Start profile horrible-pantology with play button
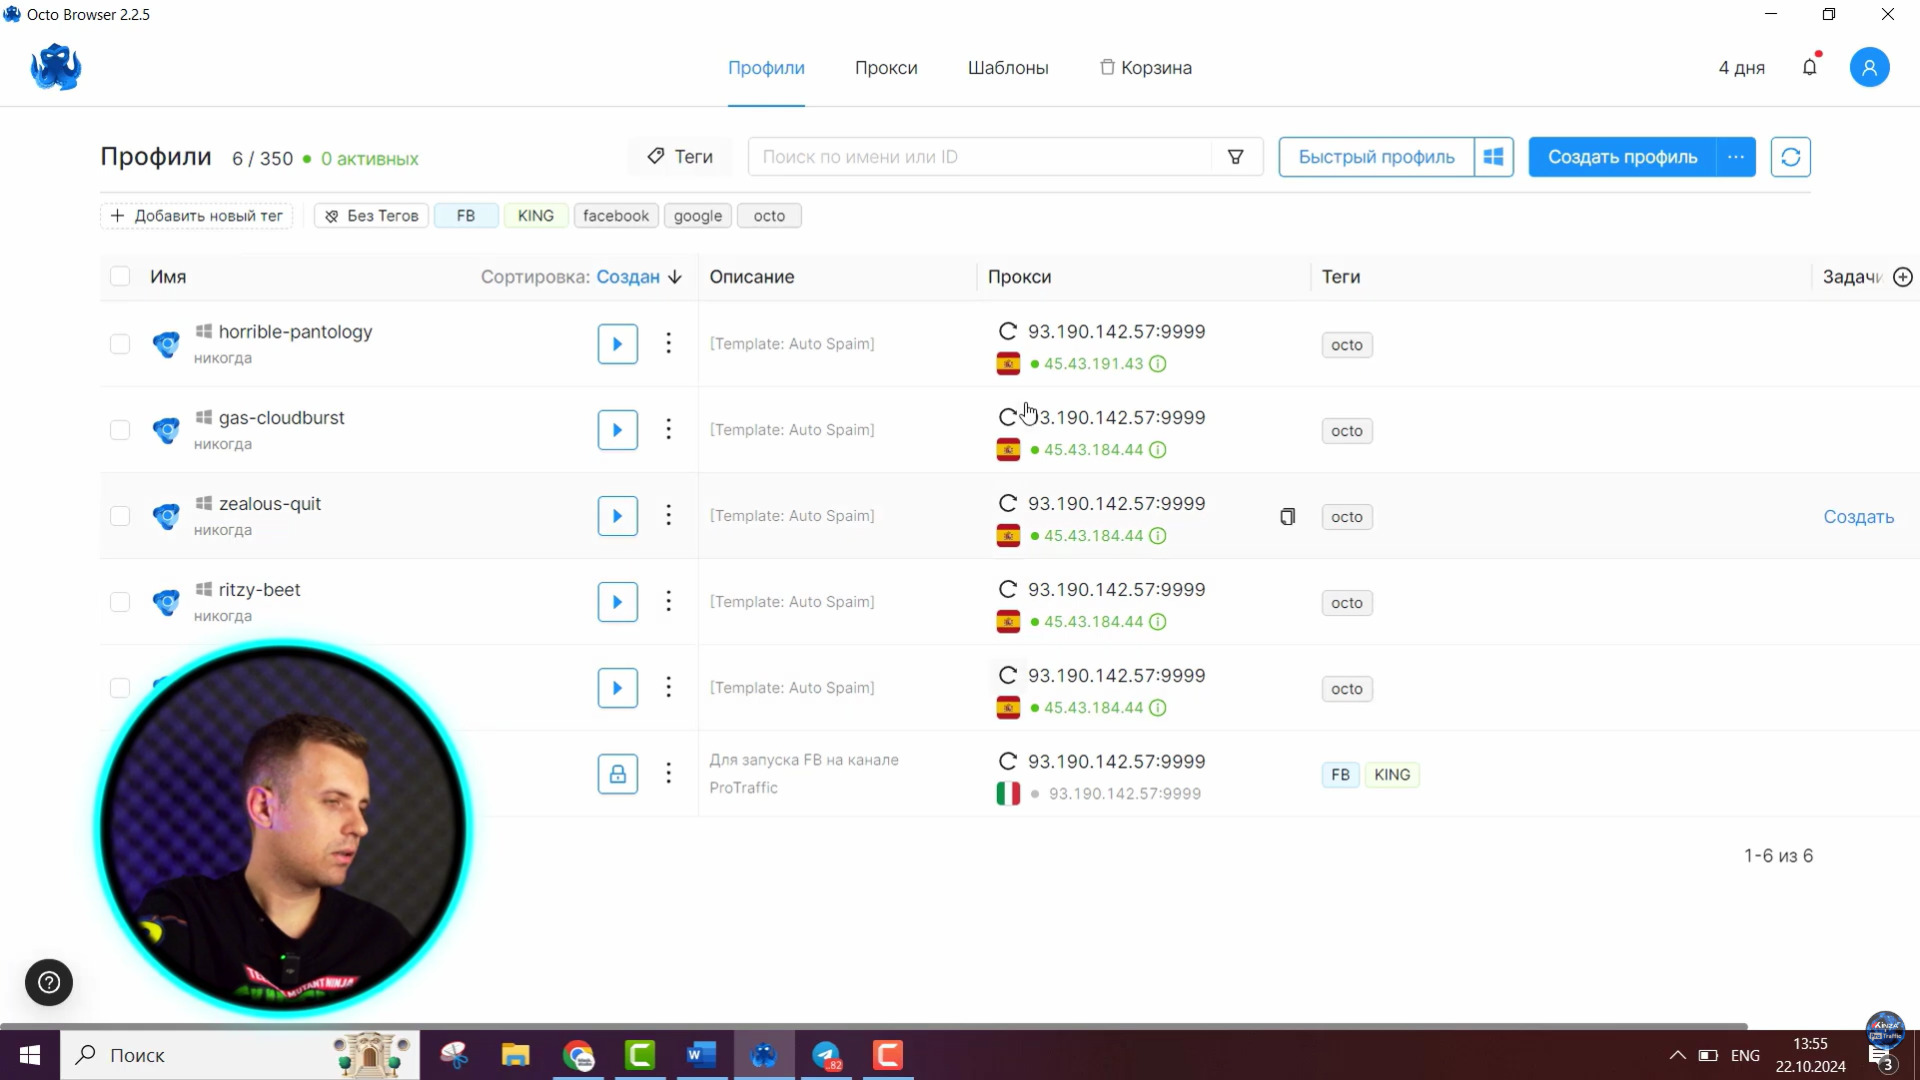This screenshot has width=1920, height=1080. pos(618,344)
